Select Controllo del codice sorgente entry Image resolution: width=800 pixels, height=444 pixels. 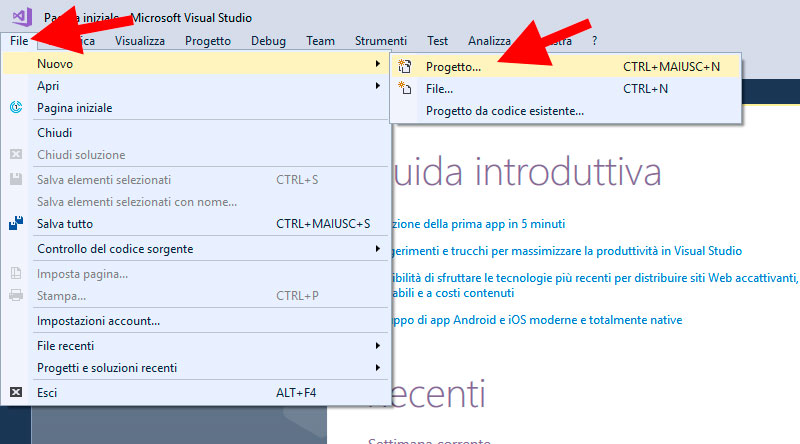[x=196, y=249]
